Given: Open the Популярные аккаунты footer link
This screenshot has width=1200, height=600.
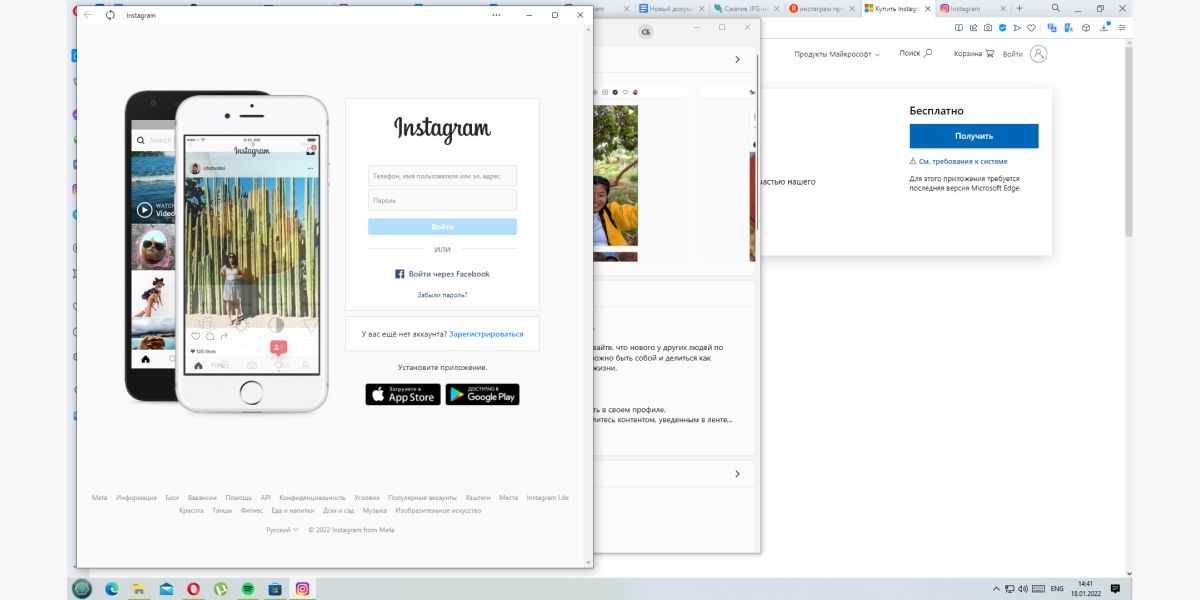Looking at the screenshot, I should pyautogui.click(x=422, y=497).
